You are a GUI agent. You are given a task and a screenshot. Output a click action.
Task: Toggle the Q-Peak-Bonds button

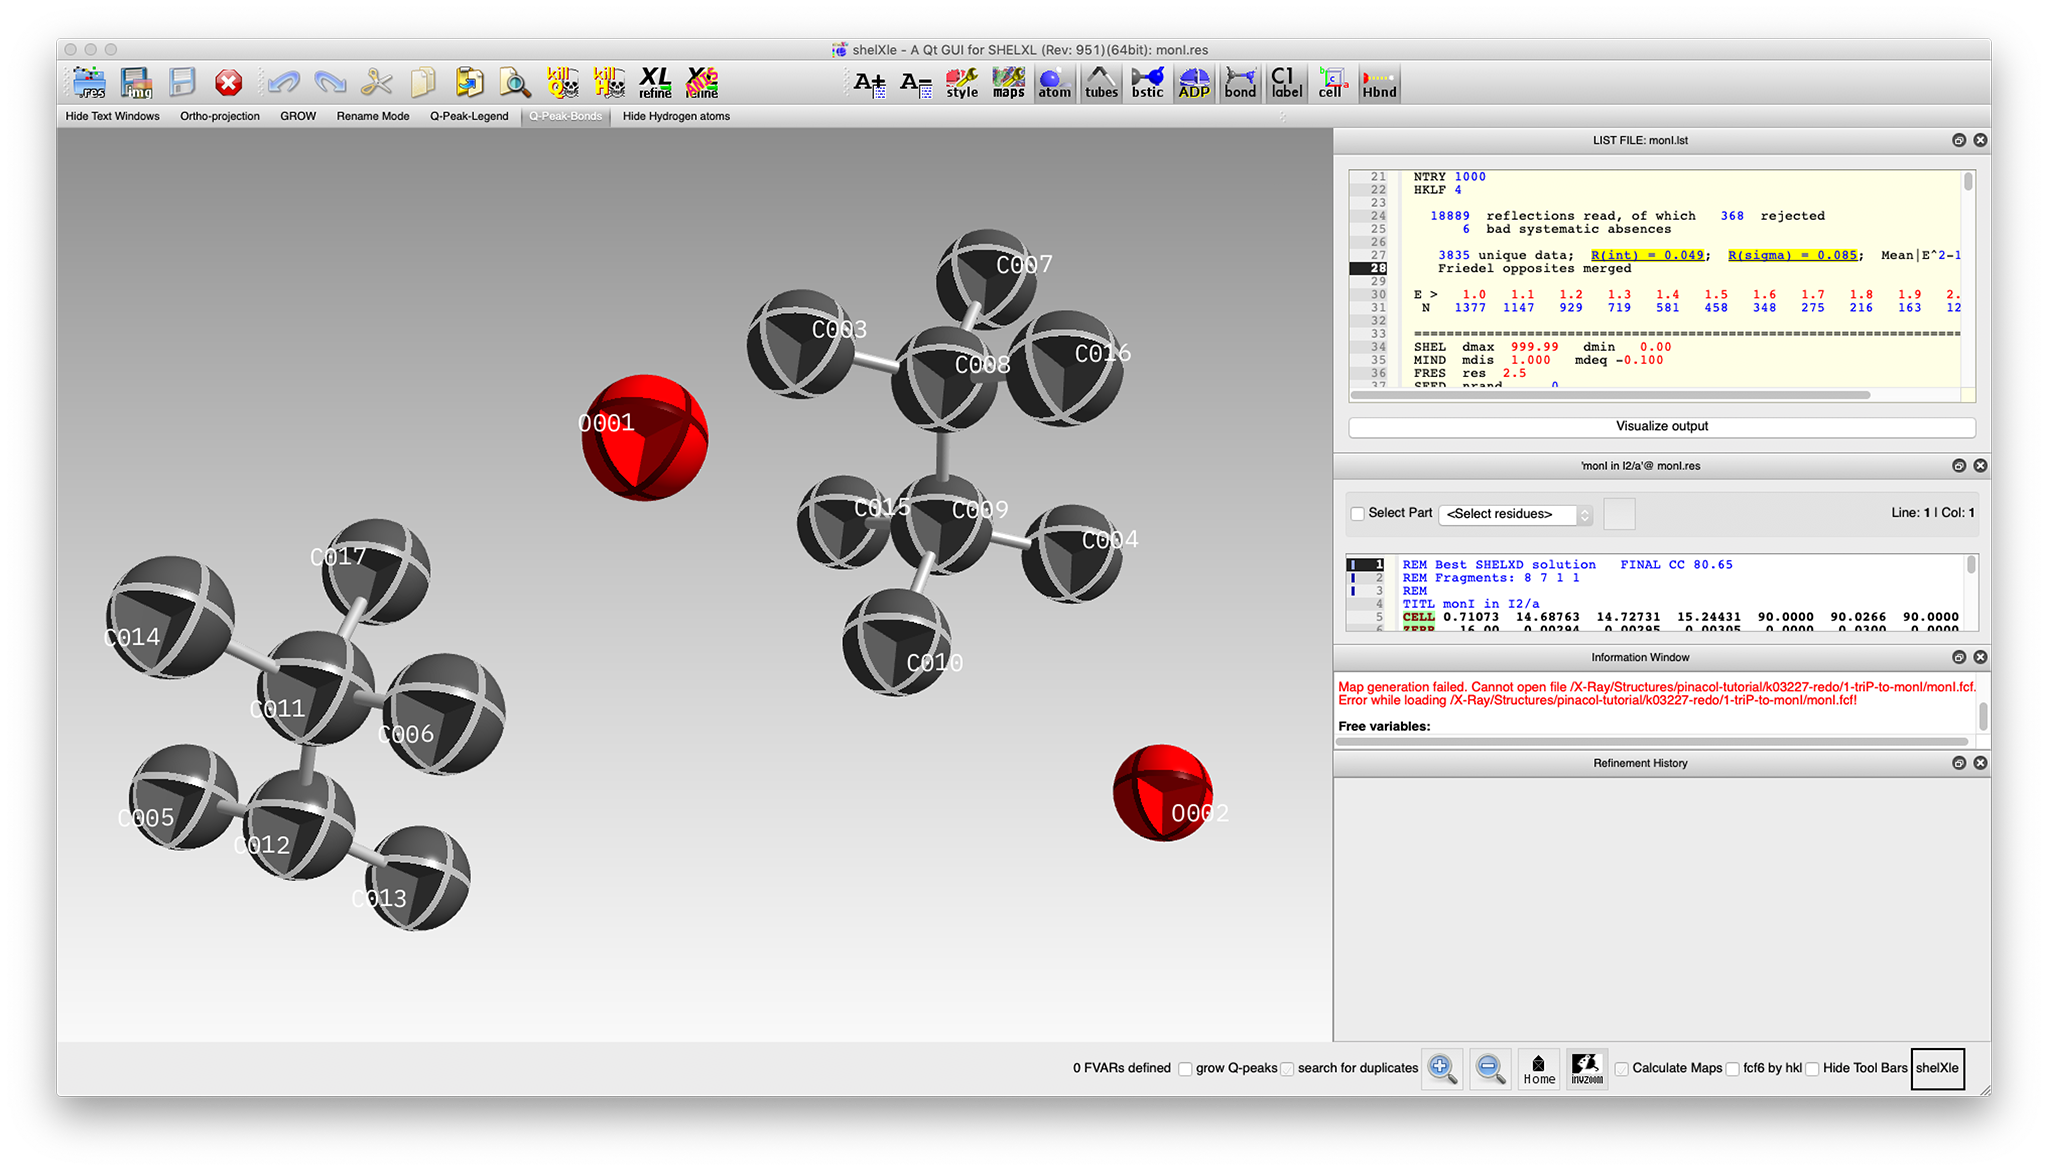tap(566, 117)
